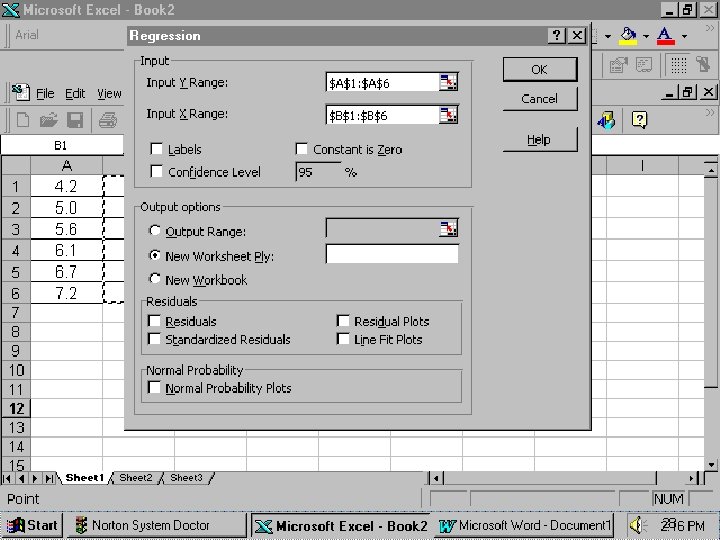
Task: Click the B1 Name Box
Action: point(62,146)
